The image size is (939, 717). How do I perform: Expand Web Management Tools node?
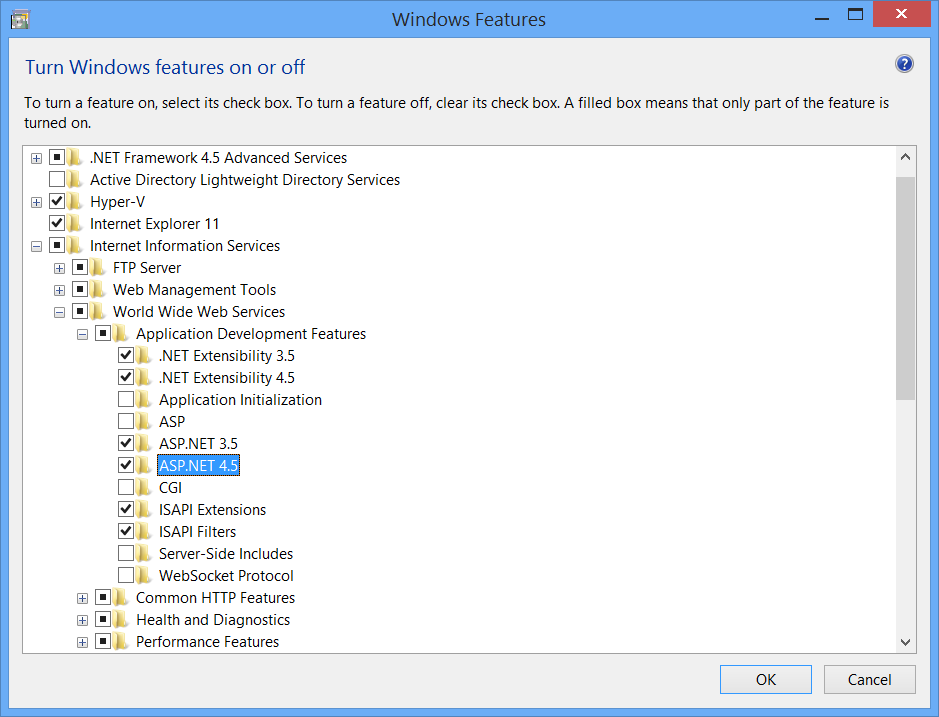pyautogui.click(x=59, y=291)
